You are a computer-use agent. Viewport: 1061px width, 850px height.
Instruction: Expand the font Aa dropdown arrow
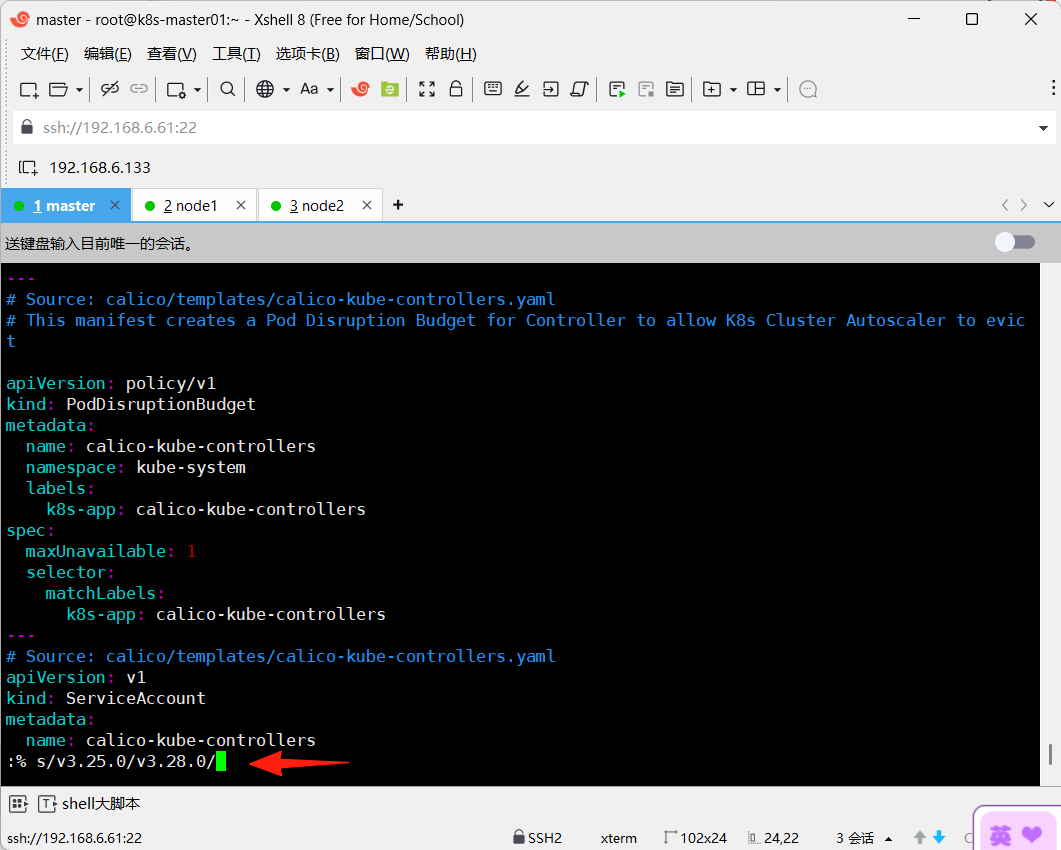coord(330,89)
